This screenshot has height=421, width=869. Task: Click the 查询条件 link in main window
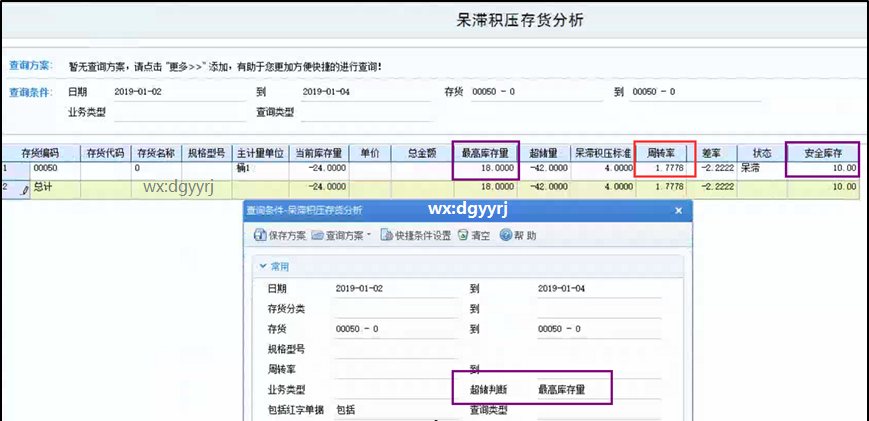point(30,92)
